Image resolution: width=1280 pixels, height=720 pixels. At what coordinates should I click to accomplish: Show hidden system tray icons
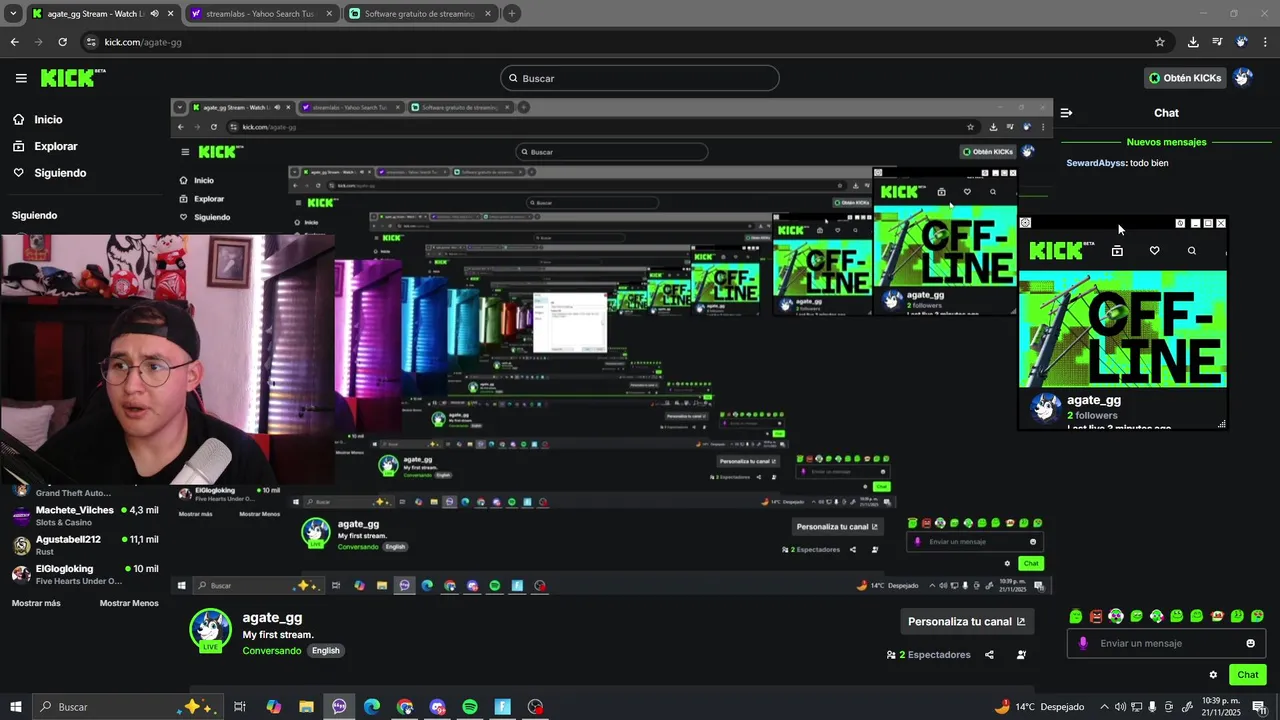coord(1104,707)
